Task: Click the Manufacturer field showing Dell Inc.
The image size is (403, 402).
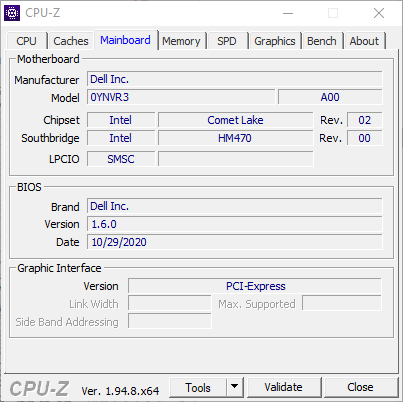Action: (235, 79)
